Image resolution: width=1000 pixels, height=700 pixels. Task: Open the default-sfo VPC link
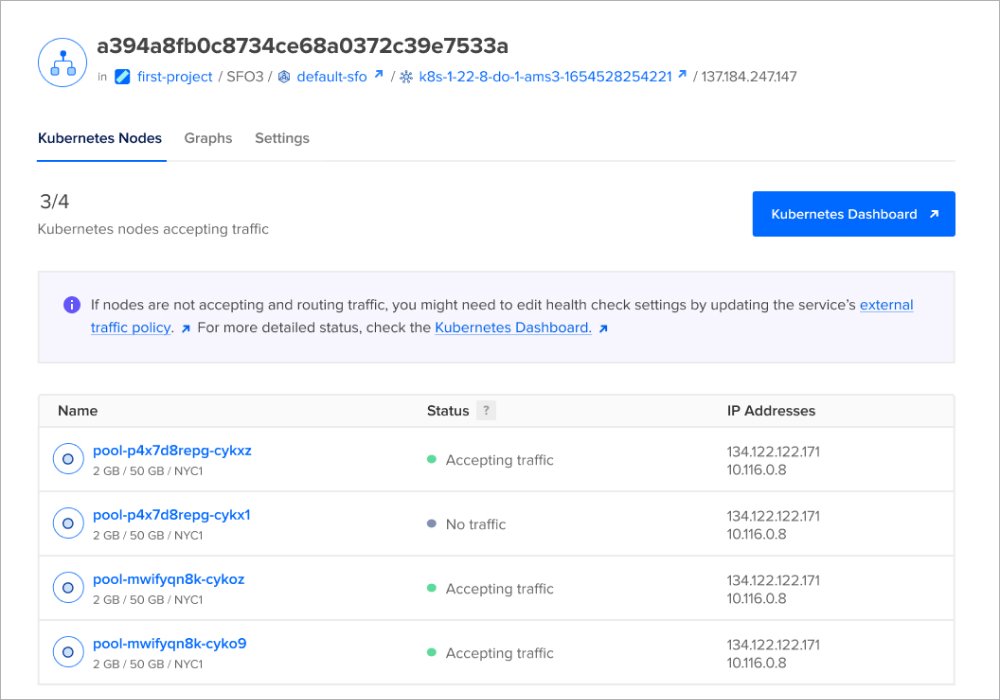(x=332, y=77)
